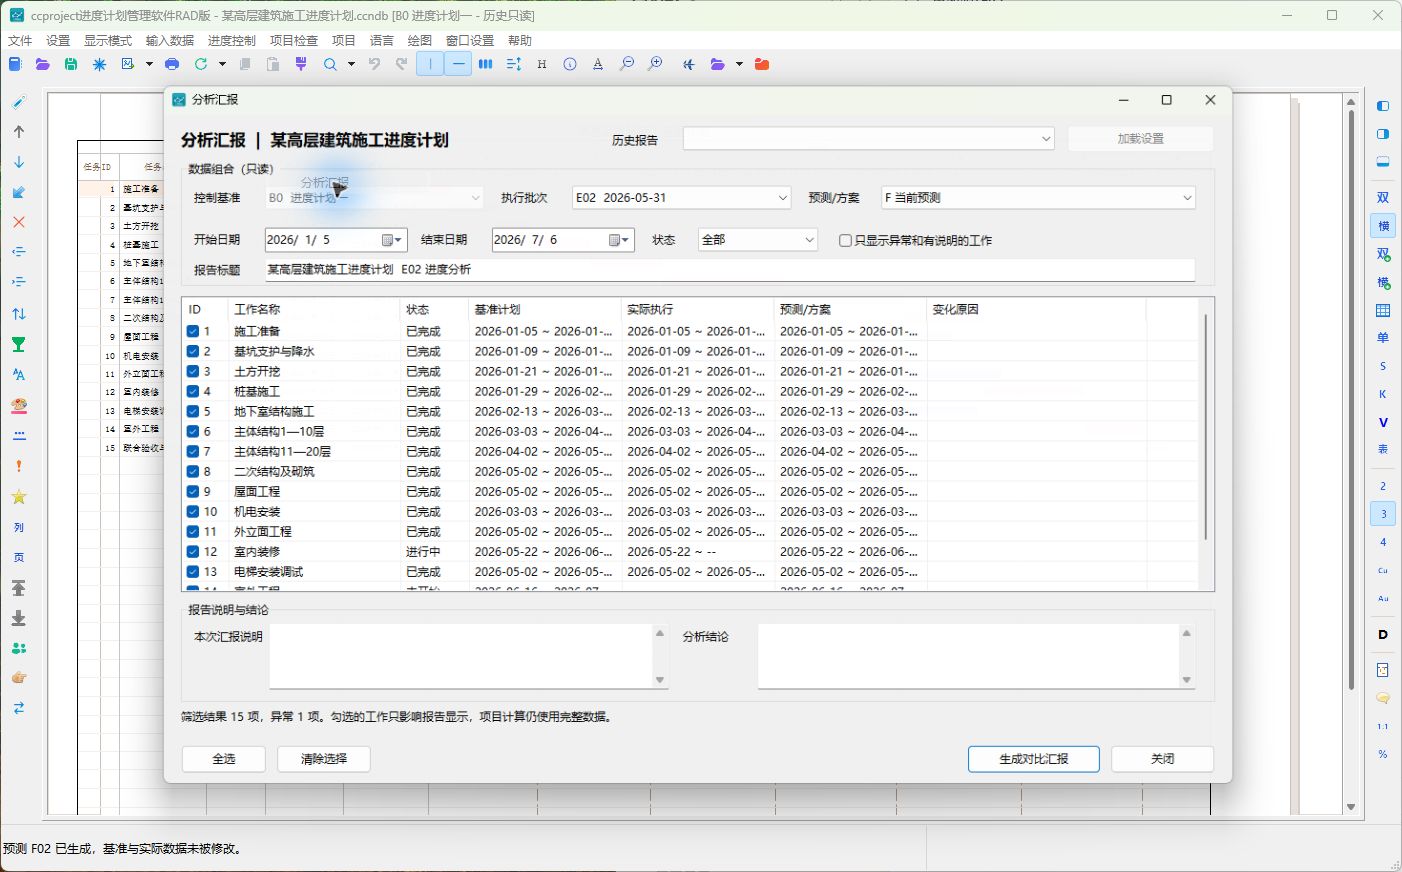Open the 预测/方案 dropdown

[x=1038, y=198]
